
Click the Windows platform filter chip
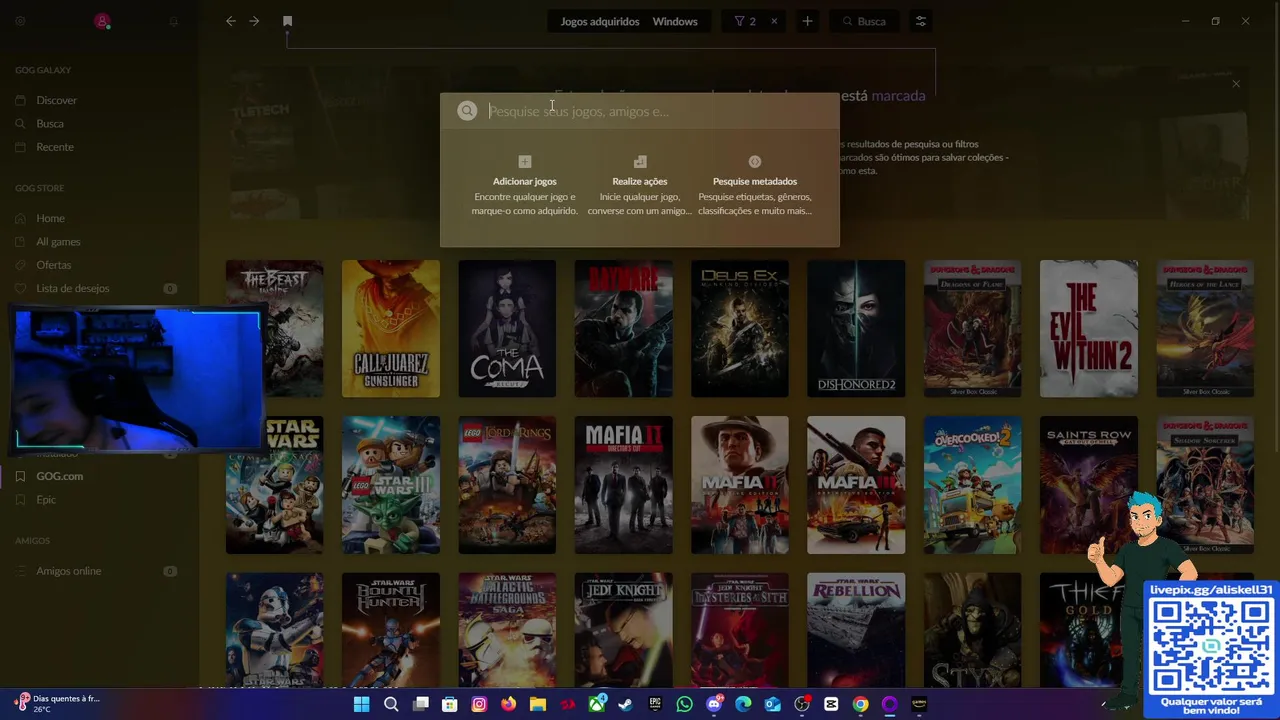(x=675, y=21)
